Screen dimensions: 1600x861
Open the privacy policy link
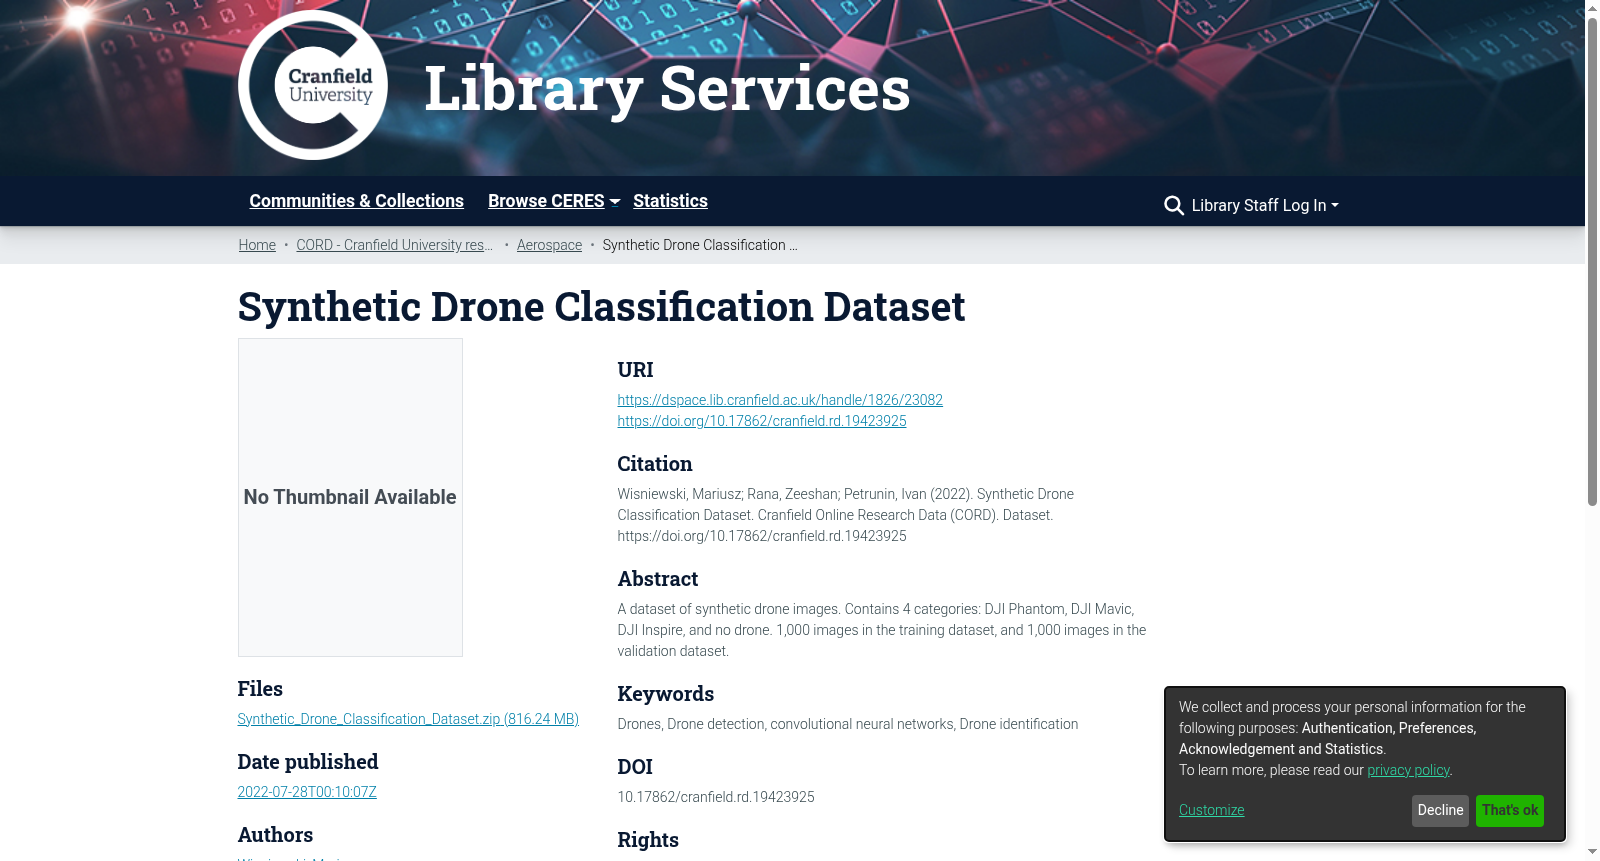click(1408, 770)
